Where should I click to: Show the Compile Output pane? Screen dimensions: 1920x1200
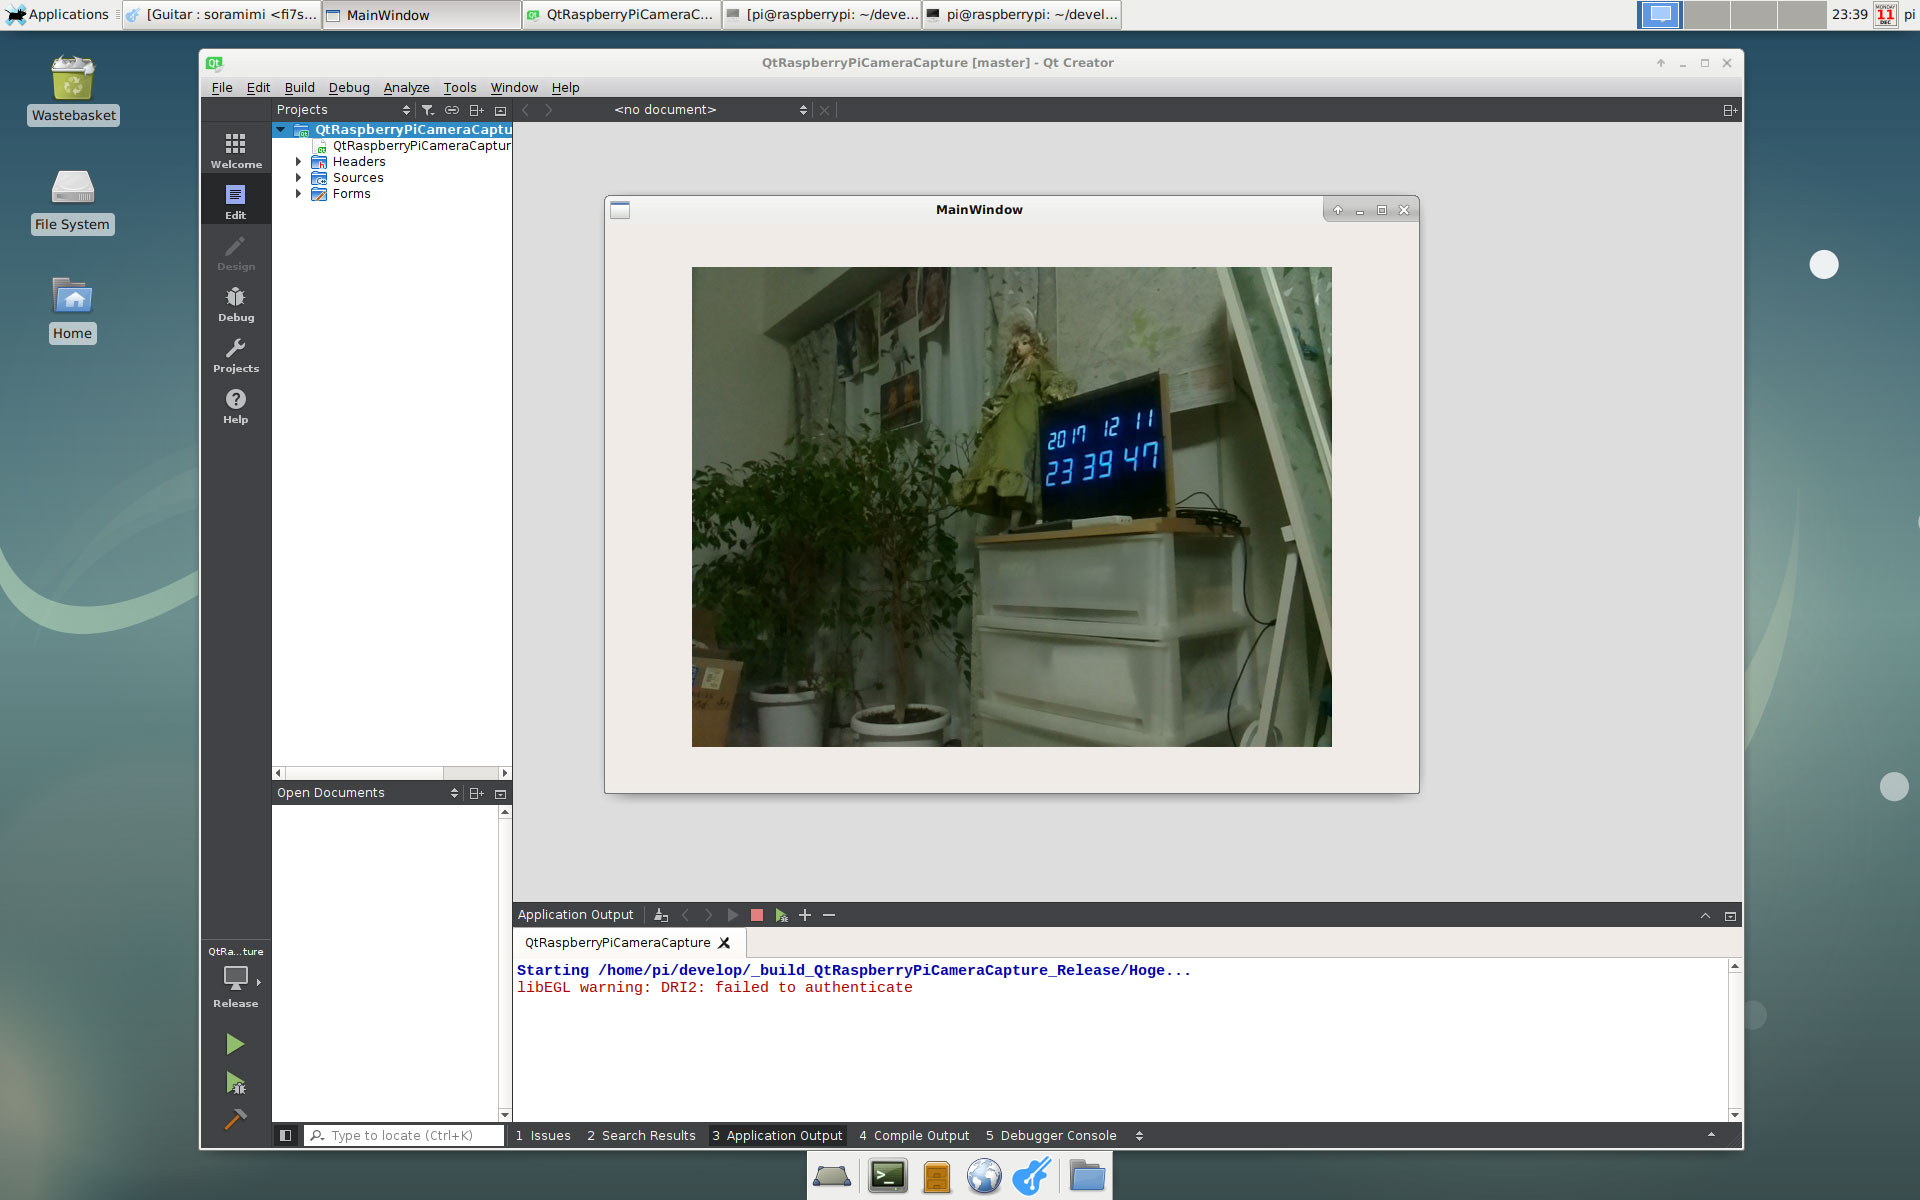(914, 1135)
